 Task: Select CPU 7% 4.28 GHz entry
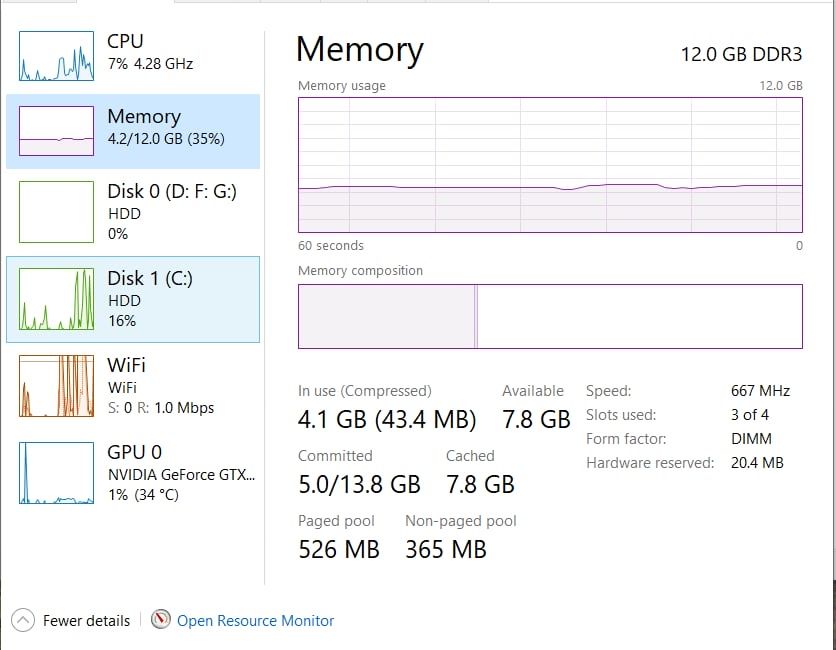tap(150, 52)
